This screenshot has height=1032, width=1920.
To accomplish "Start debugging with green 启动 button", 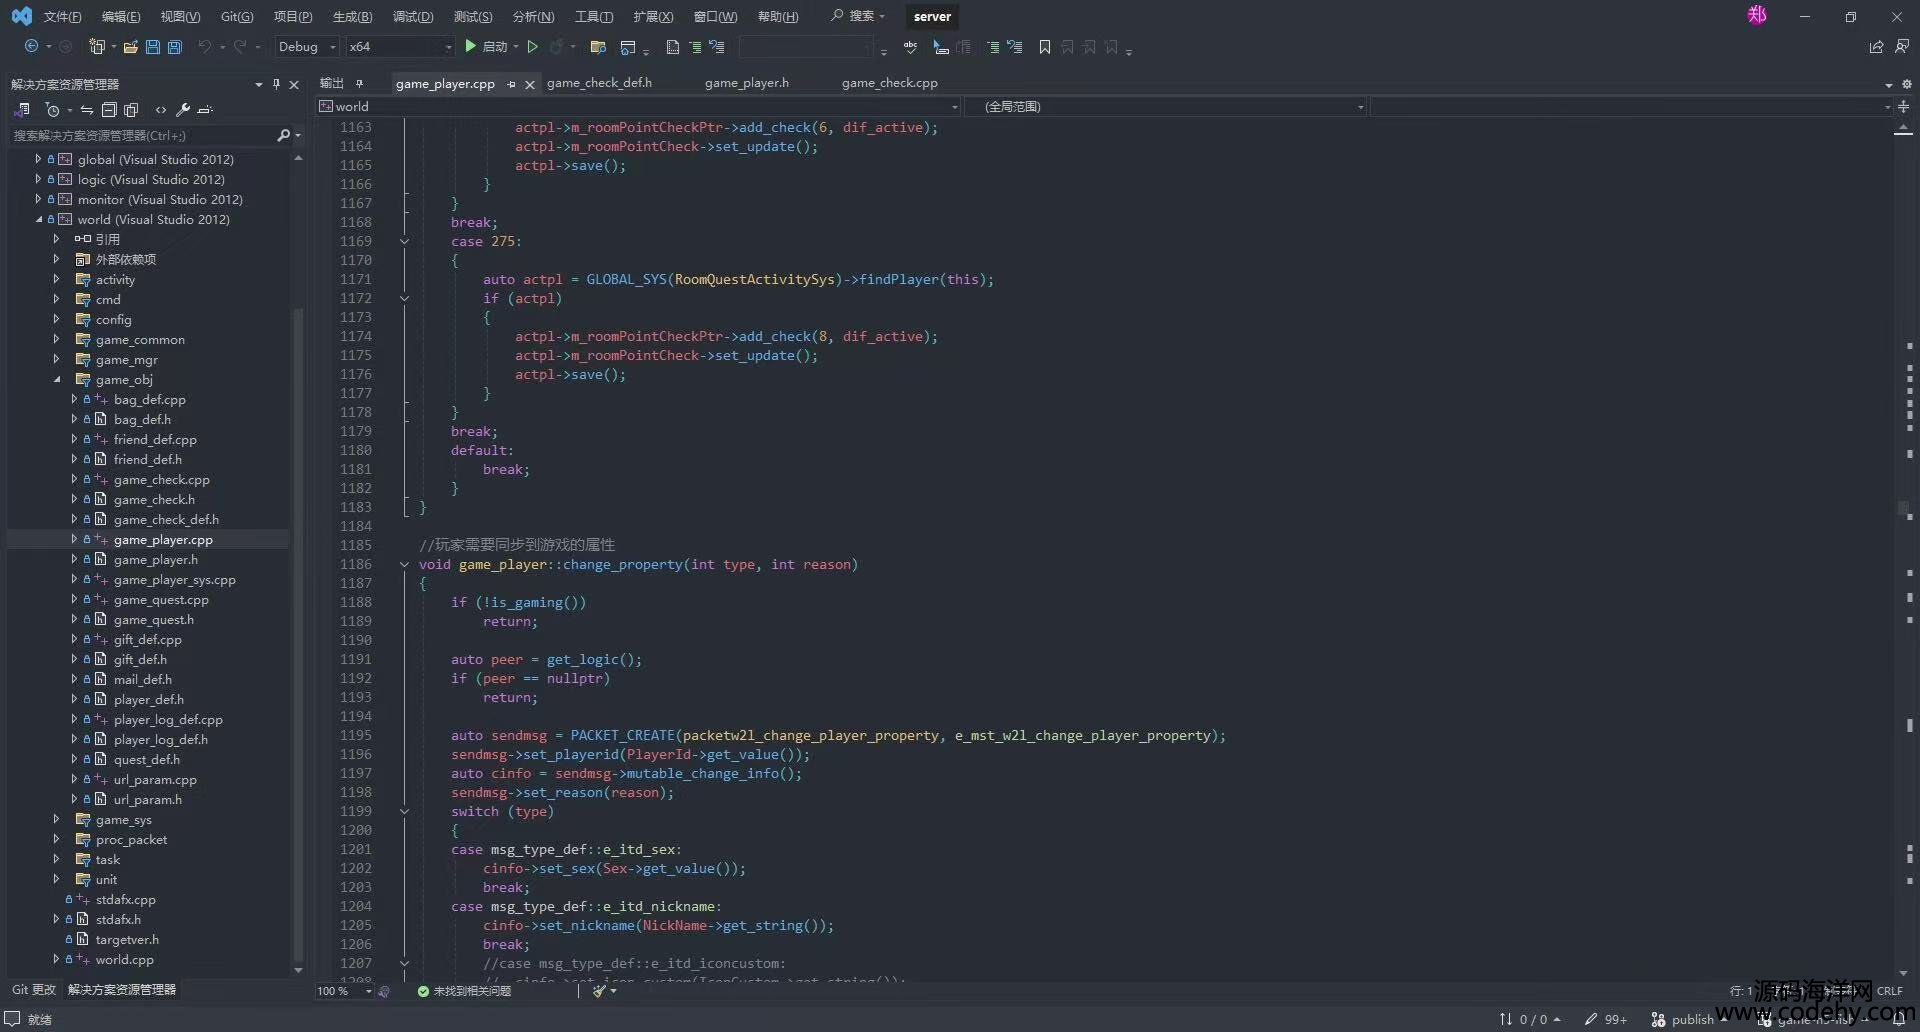I will click(485, 47).
